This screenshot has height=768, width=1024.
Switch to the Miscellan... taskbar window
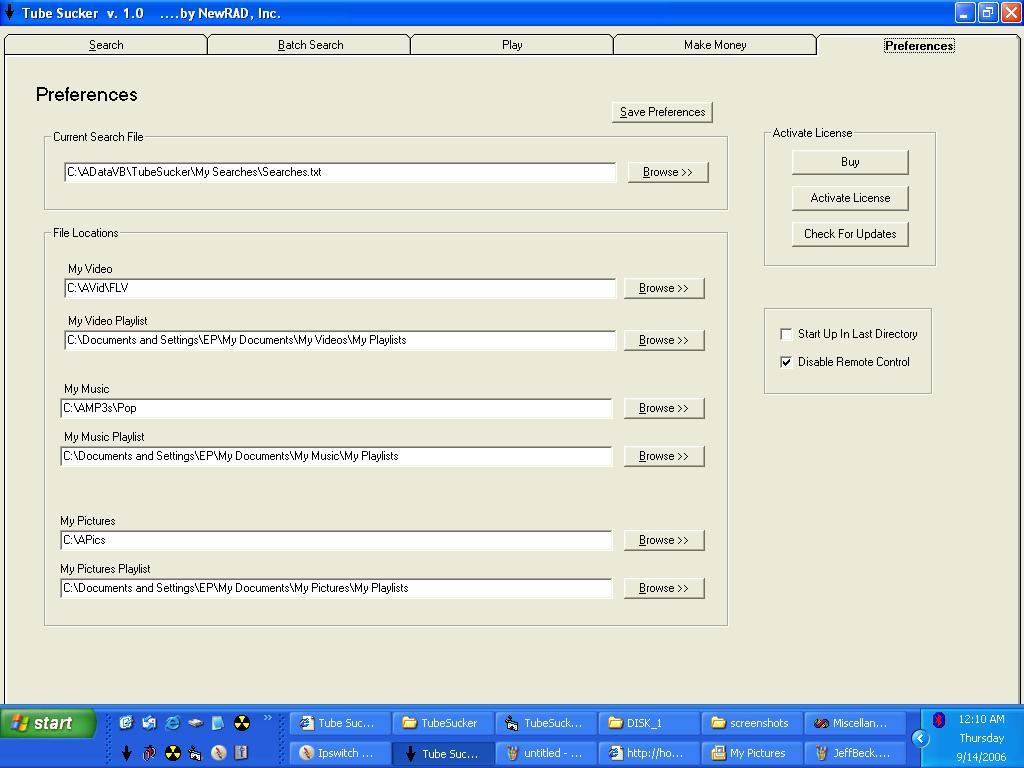[x=853, y=723]
